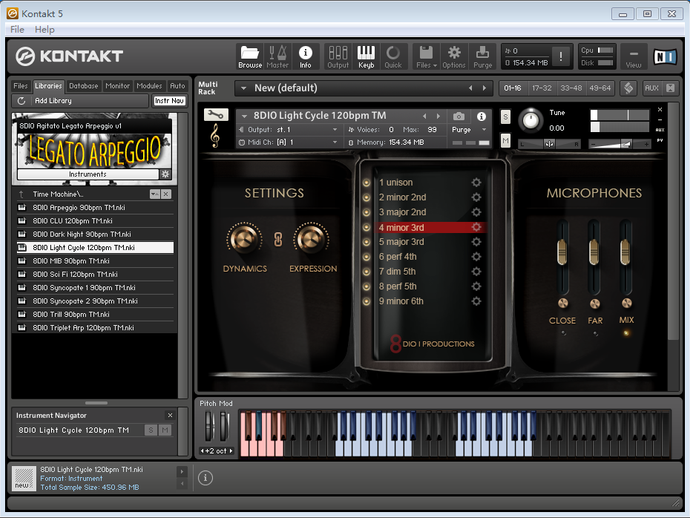This screenshot has height=518, width=690.
Task: Switch to the Files tab
Action: pyautogui.click(x=20, y=86)
